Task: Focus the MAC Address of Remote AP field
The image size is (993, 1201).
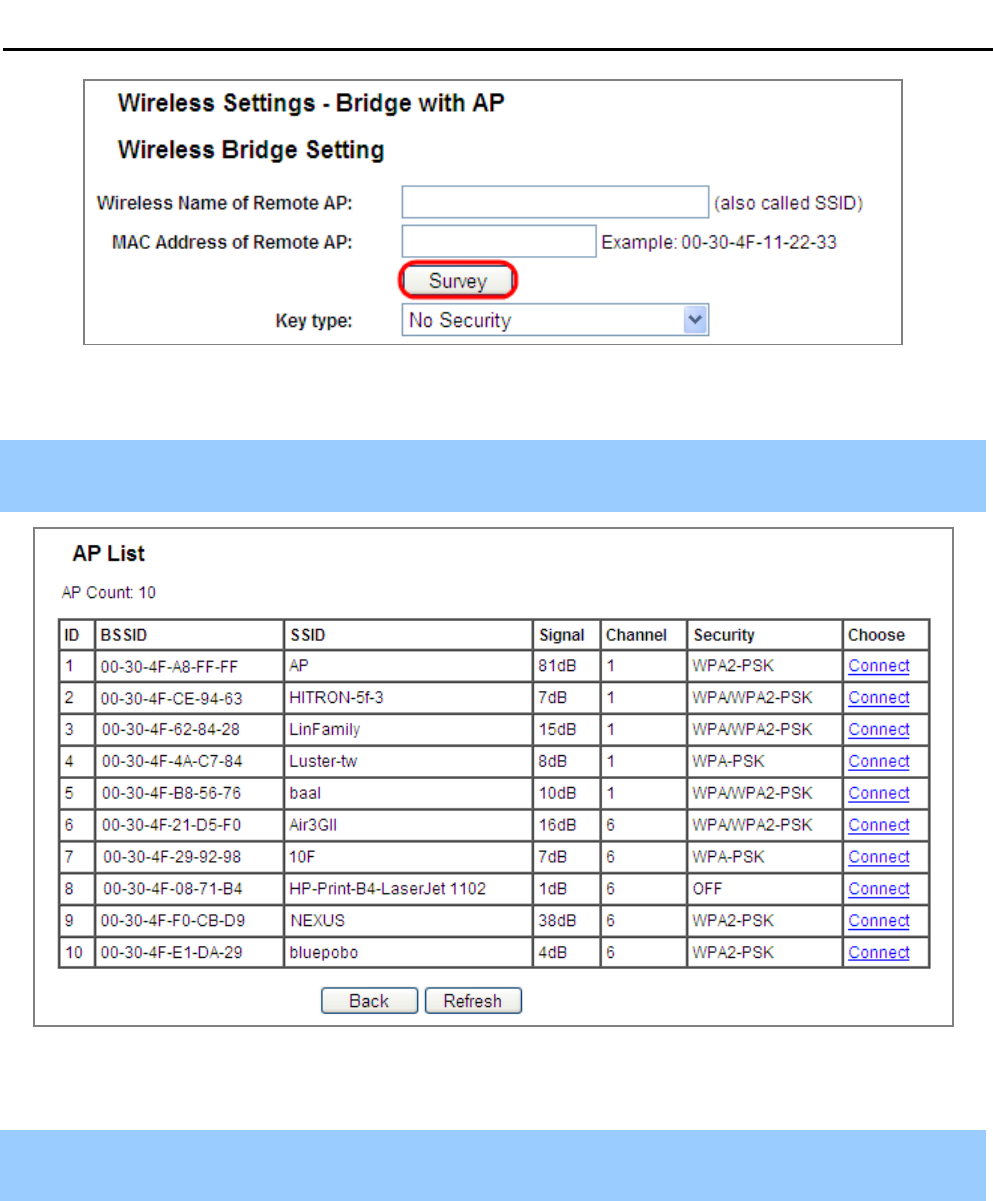Action: tap(499, 241)
